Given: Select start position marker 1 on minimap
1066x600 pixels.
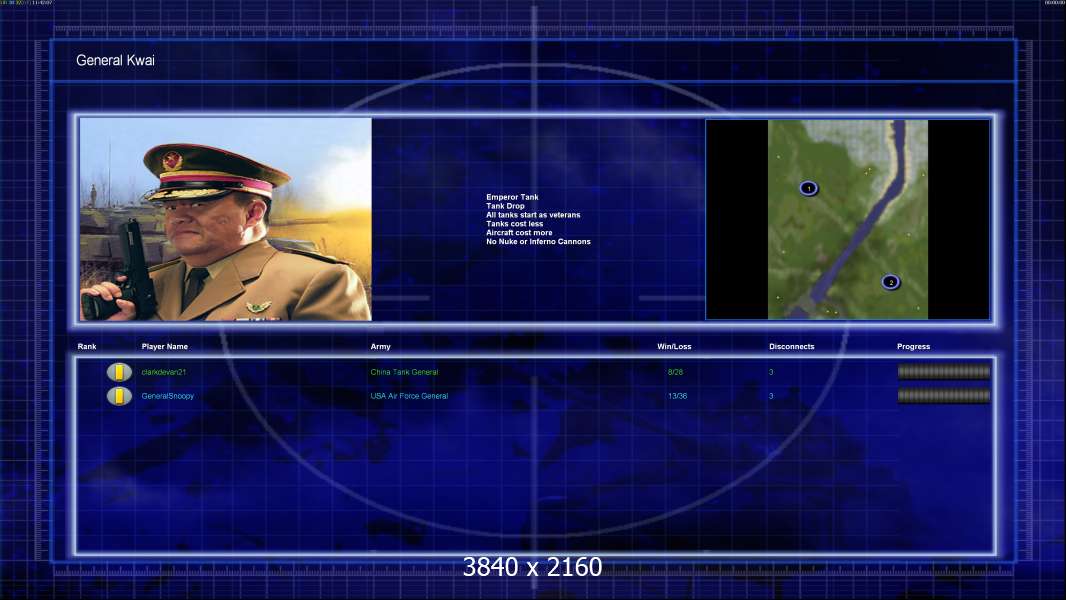Looking at the screenshot, I should (808, 188).
